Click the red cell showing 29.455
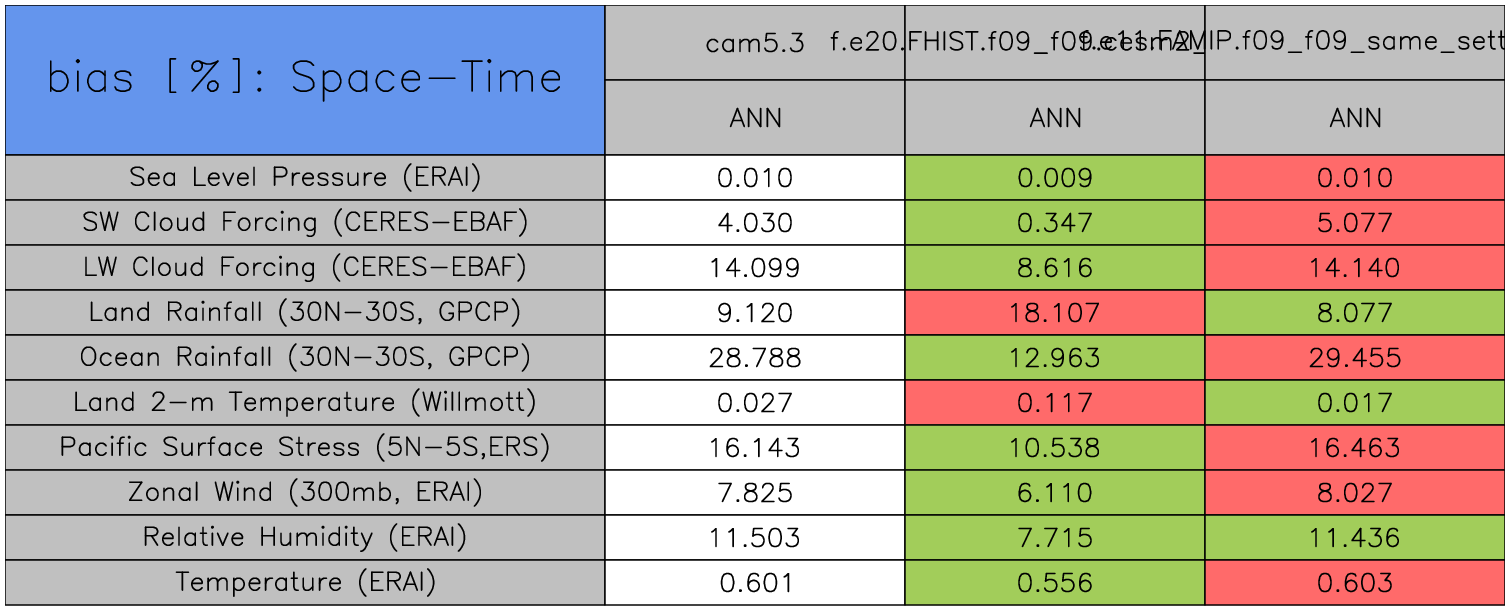The width and height of the screenshot is (1510, 611). pyautogui.click(x=1355, y=357)
